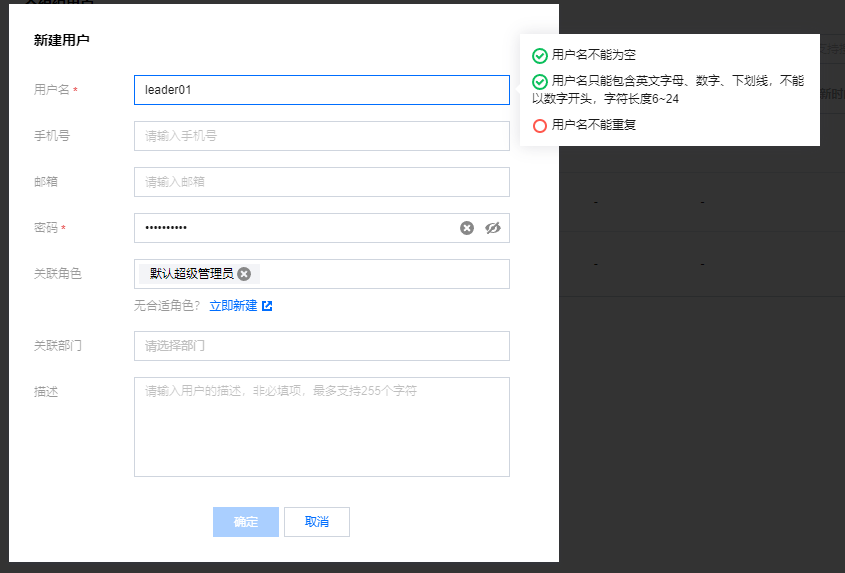Image resolution: width=845 pixels, height=573 pixels.
Task: Click inside the 密码 field
Action: click(294, 228)
